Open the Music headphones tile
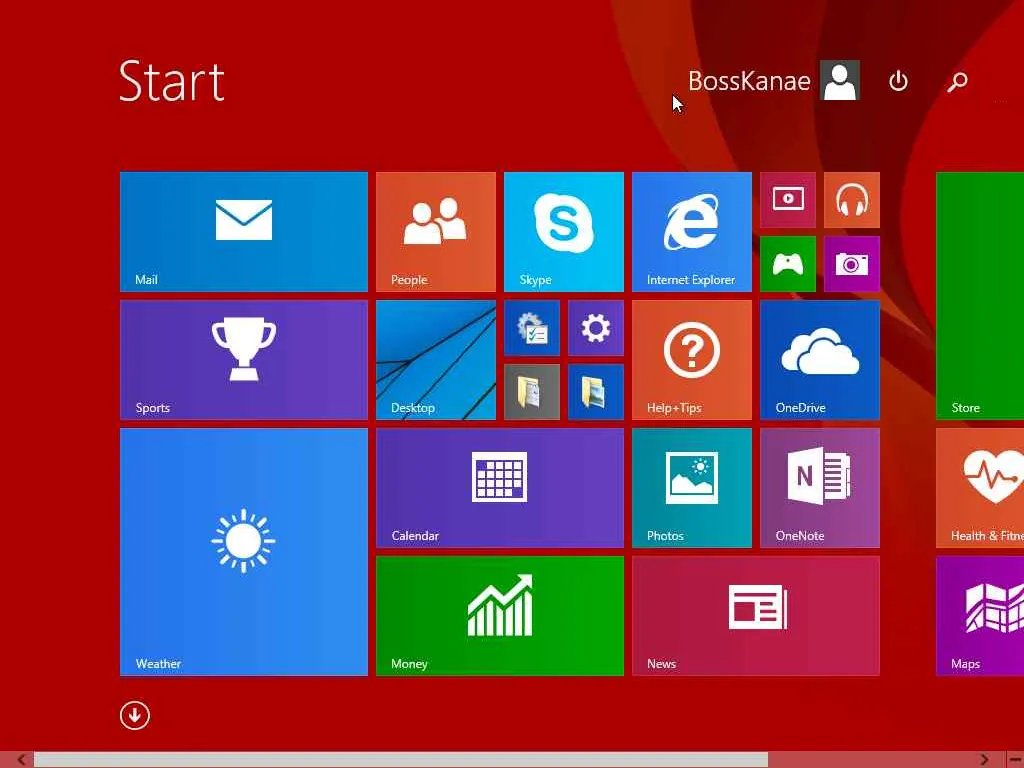This screenshot has height=768, width=1024. [852, 200]
